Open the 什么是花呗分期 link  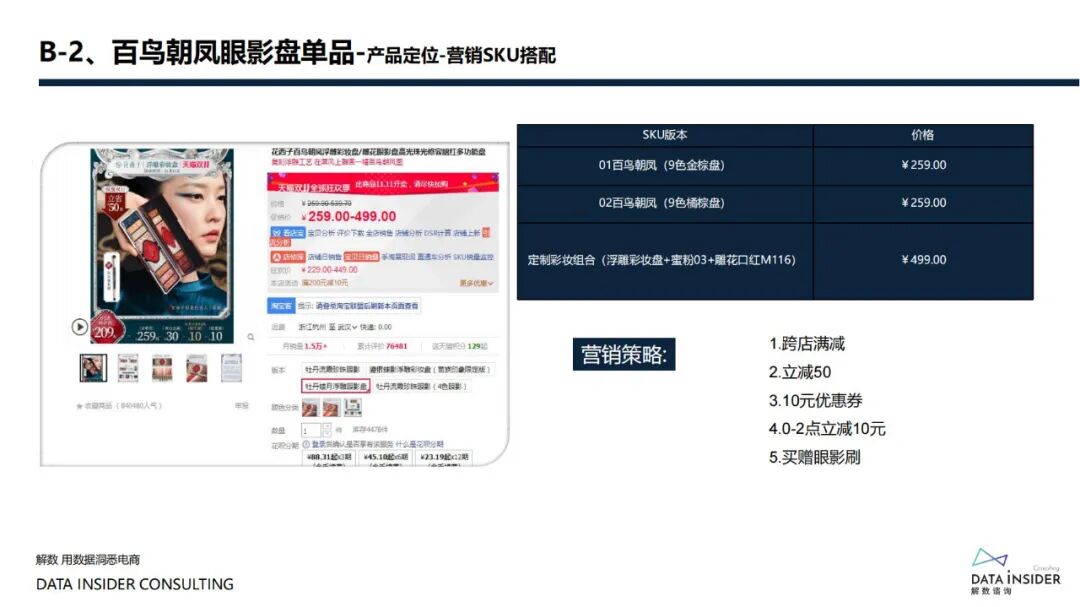pos(418,444)
